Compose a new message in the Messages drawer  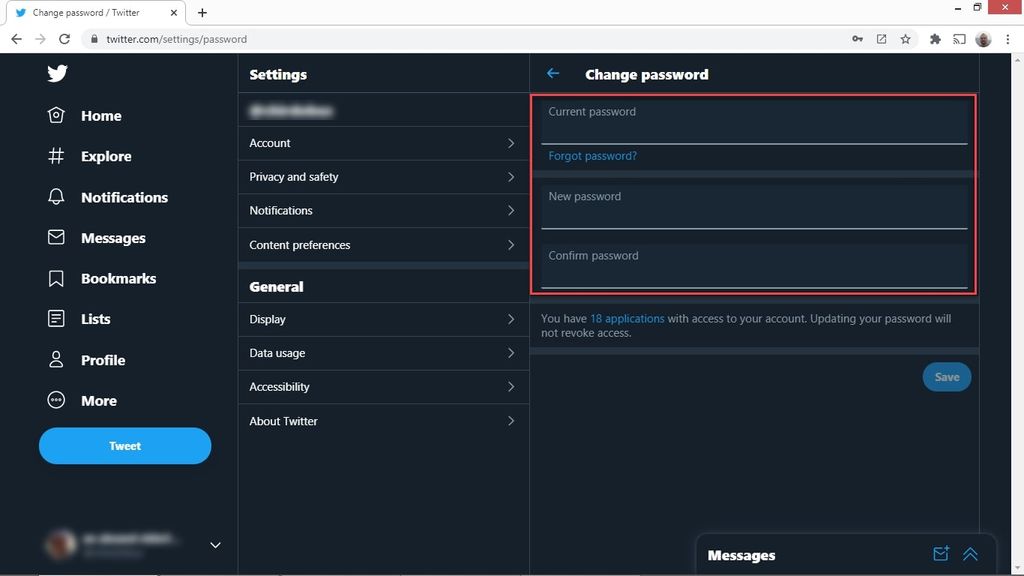[940, 553]
